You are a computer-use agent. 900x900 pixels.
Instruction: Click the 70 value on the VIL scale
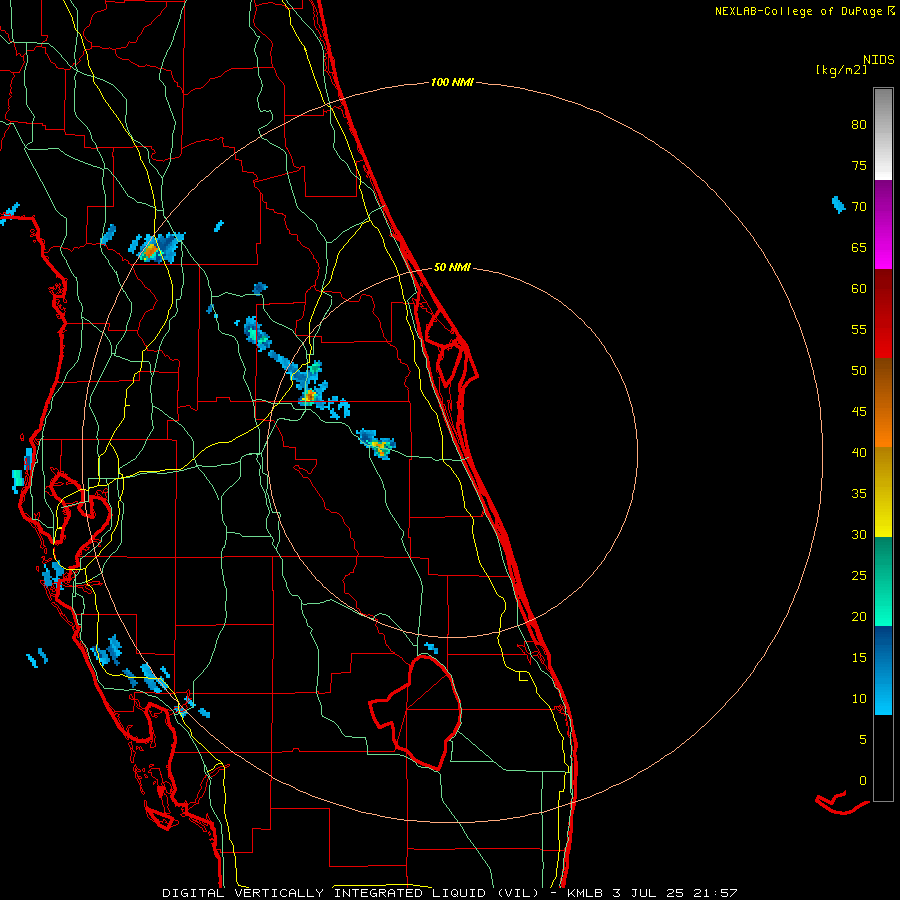859,207
